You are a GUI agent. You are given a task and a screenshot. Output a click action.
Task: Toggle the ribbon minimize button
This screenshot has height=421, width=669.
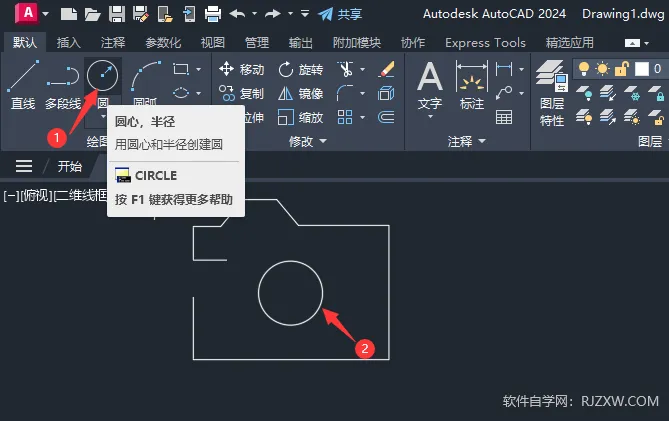[x=632, y=43]
